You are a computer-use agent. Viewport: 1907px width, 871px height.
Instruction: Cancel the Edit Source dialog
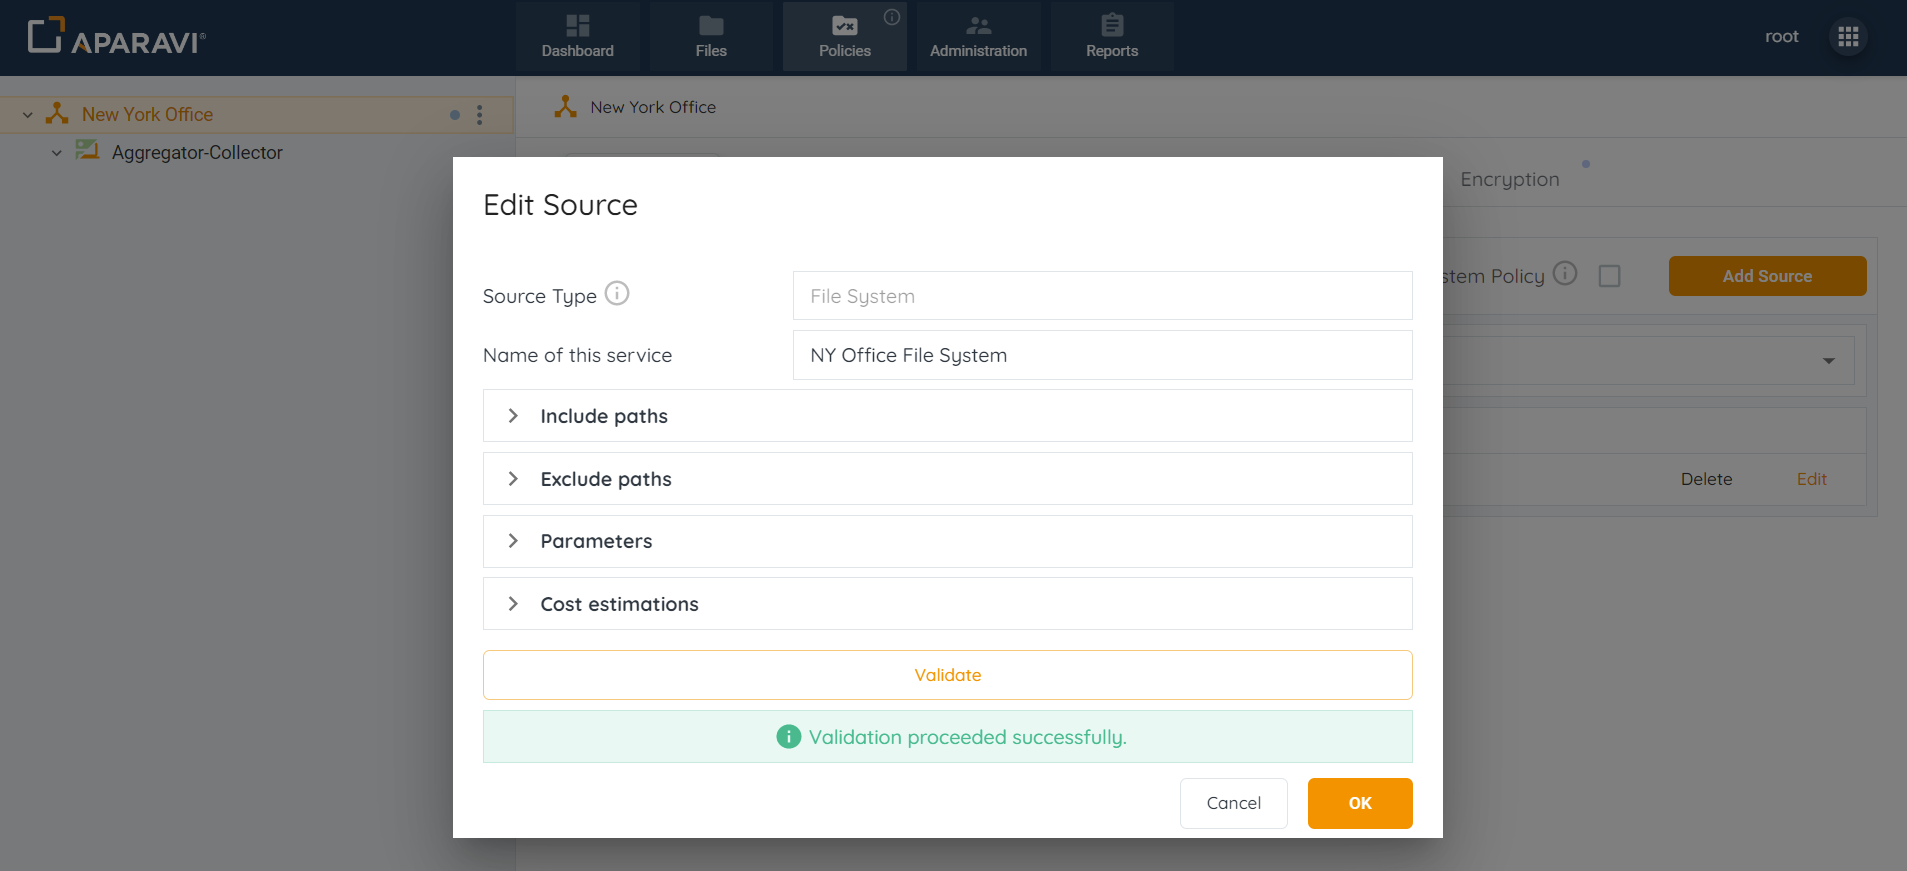point(1233,803)
